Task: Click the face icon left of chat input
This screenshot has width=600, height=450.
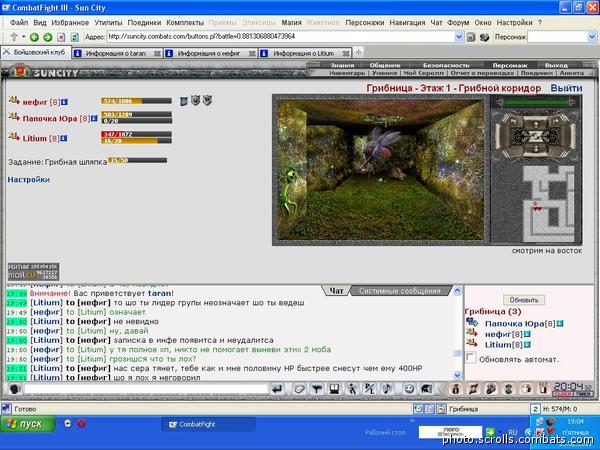Action: pos(15,389)
